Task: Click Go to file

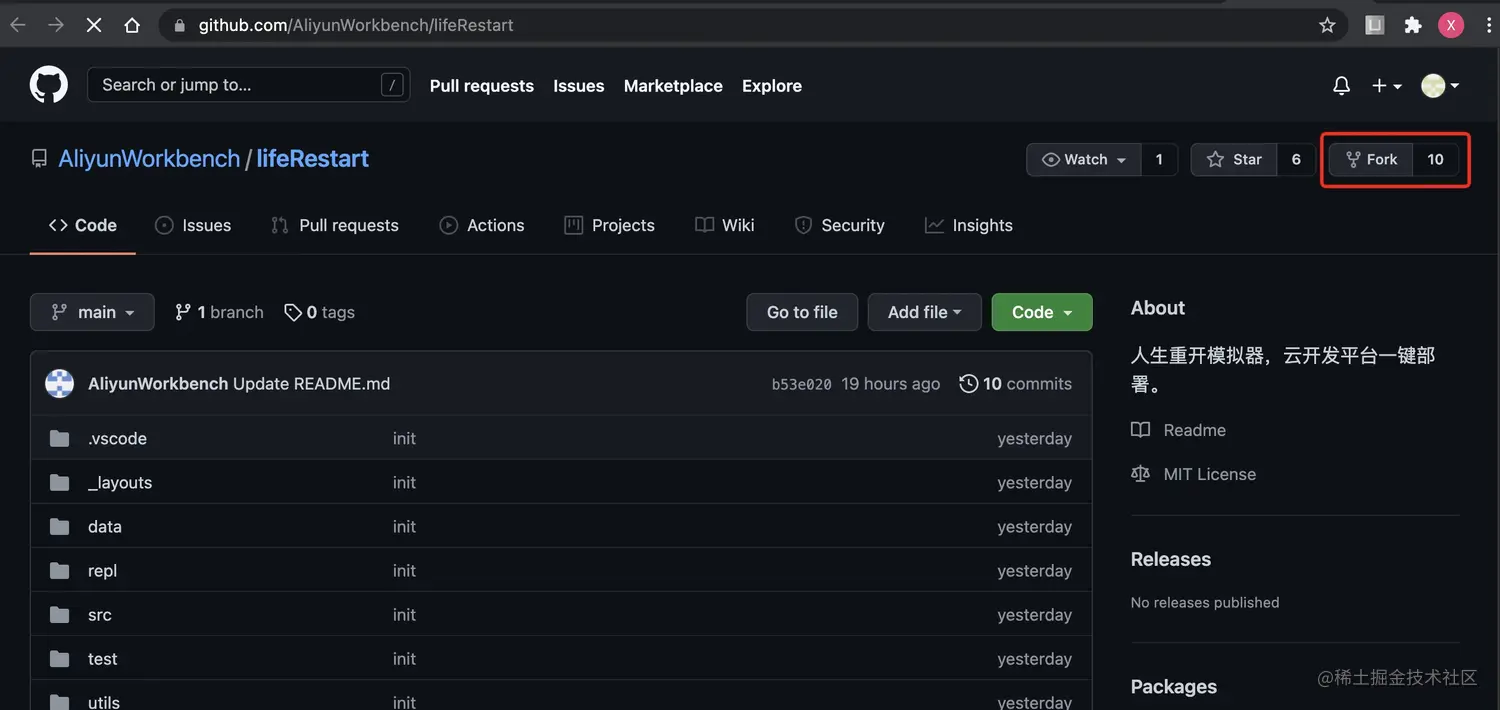Action: click(802, 312)
